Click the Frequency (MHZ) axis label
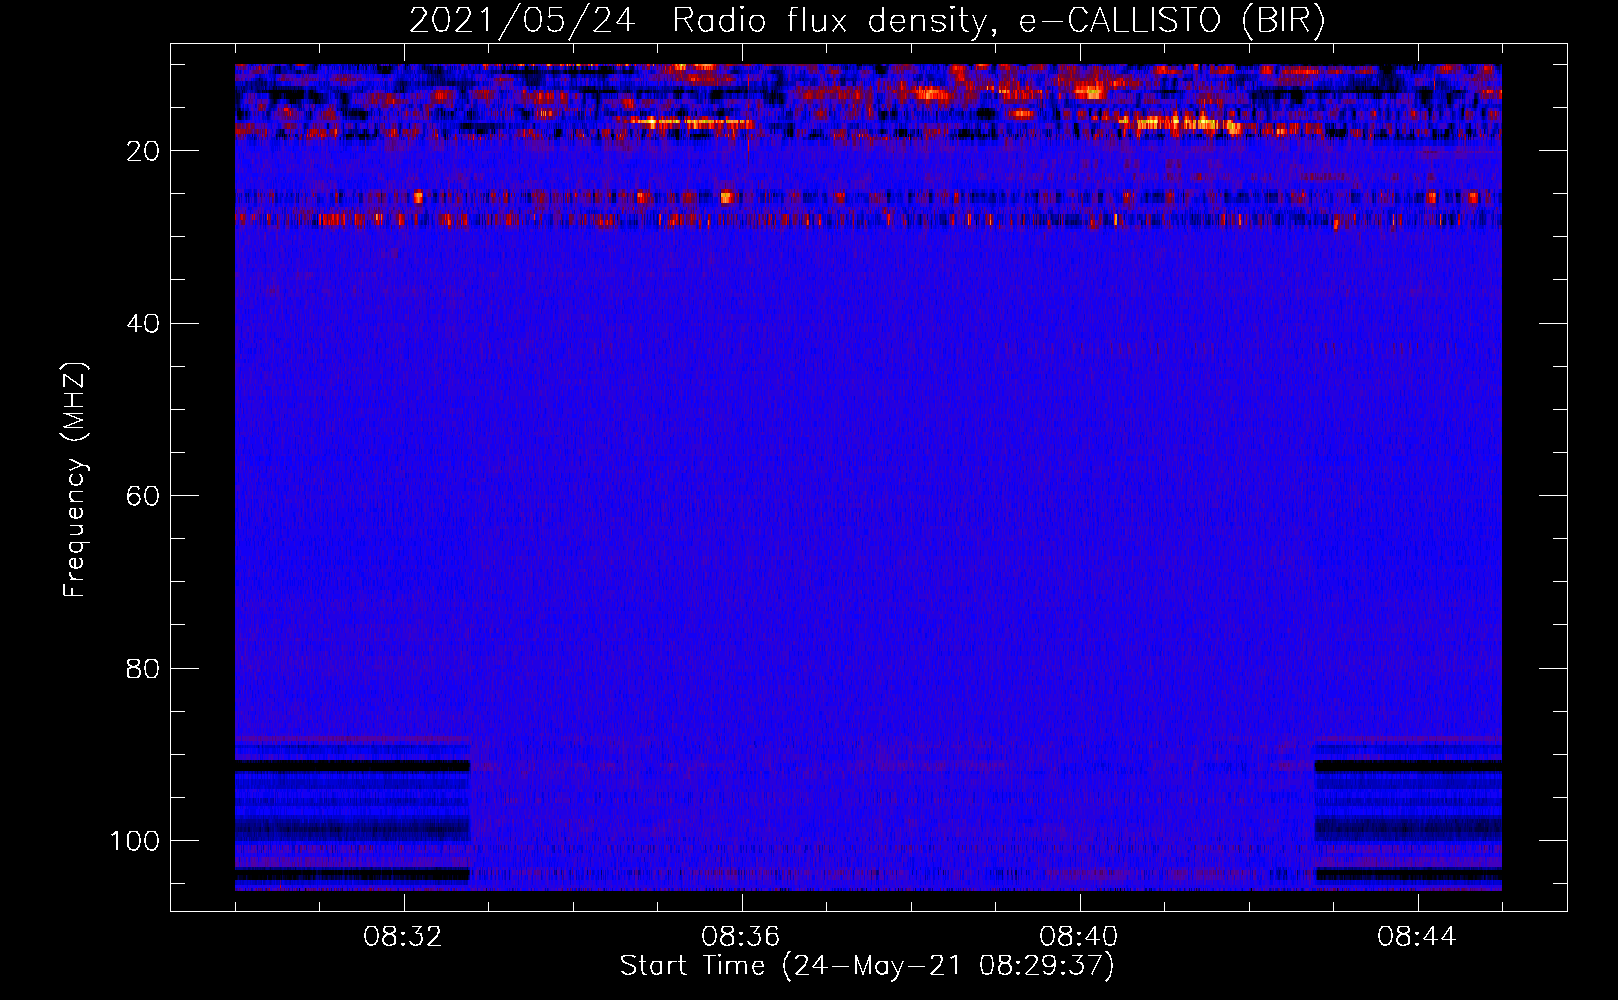This screenshot has height=1000, width=1618. click(76, 480)
